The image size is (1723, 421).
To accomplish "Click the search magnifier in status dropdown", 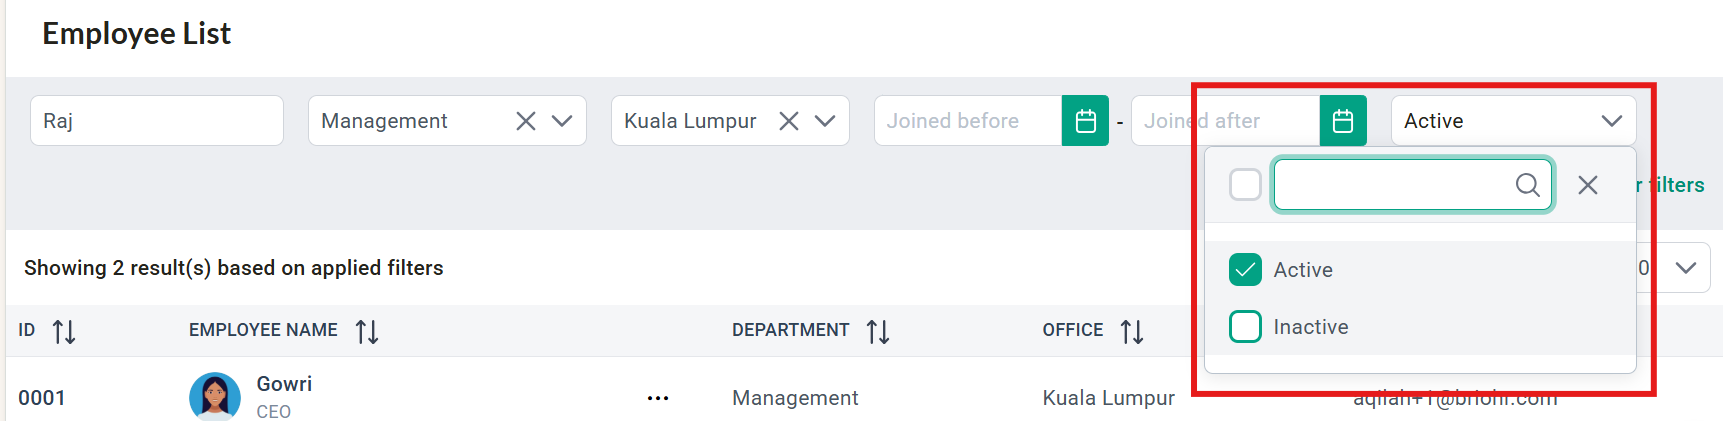I will [1527, 185].
